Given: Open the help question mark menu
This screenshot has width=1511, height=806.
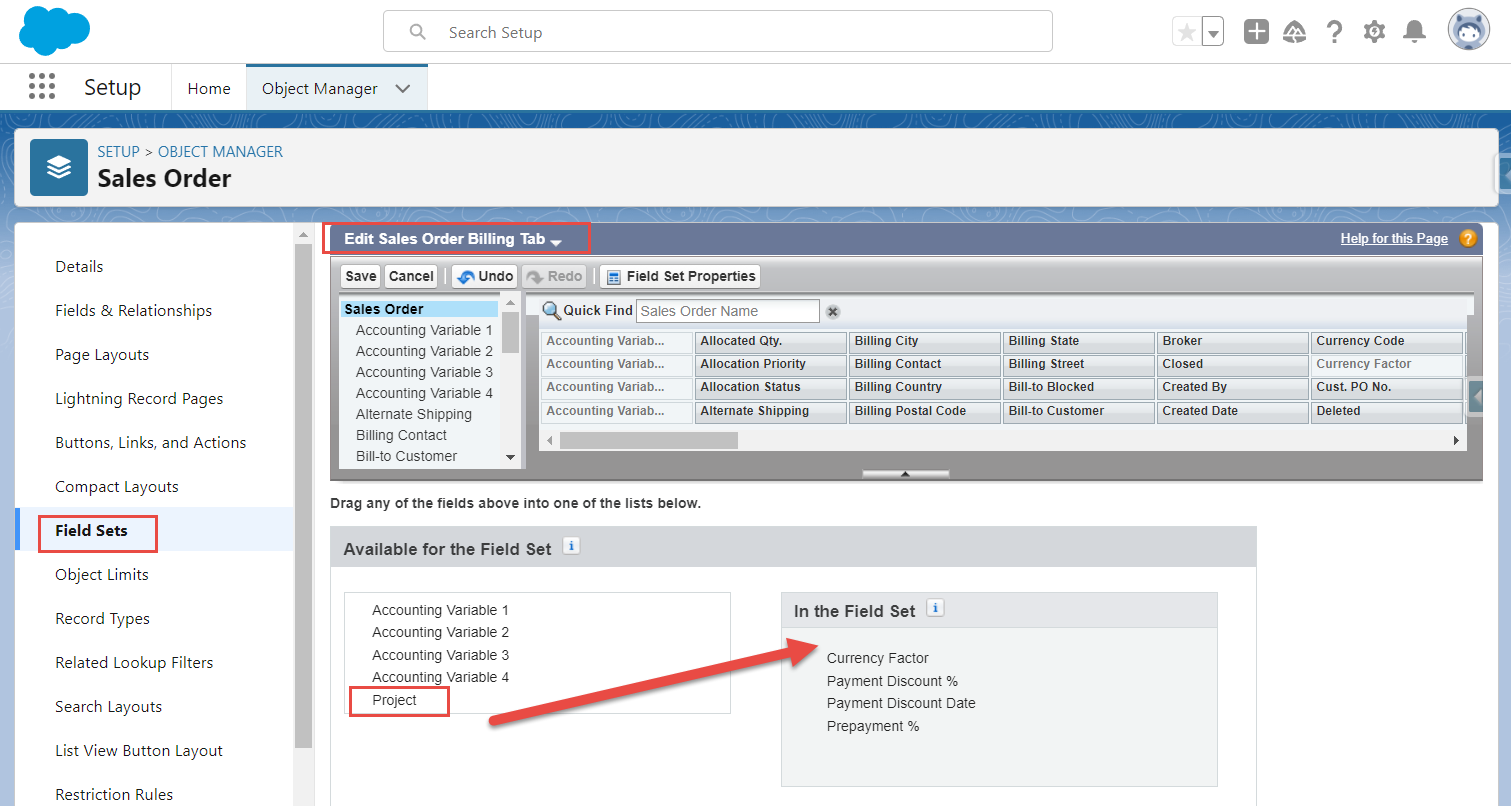Looking at the screenshot, I should [x=1334, y=32].
